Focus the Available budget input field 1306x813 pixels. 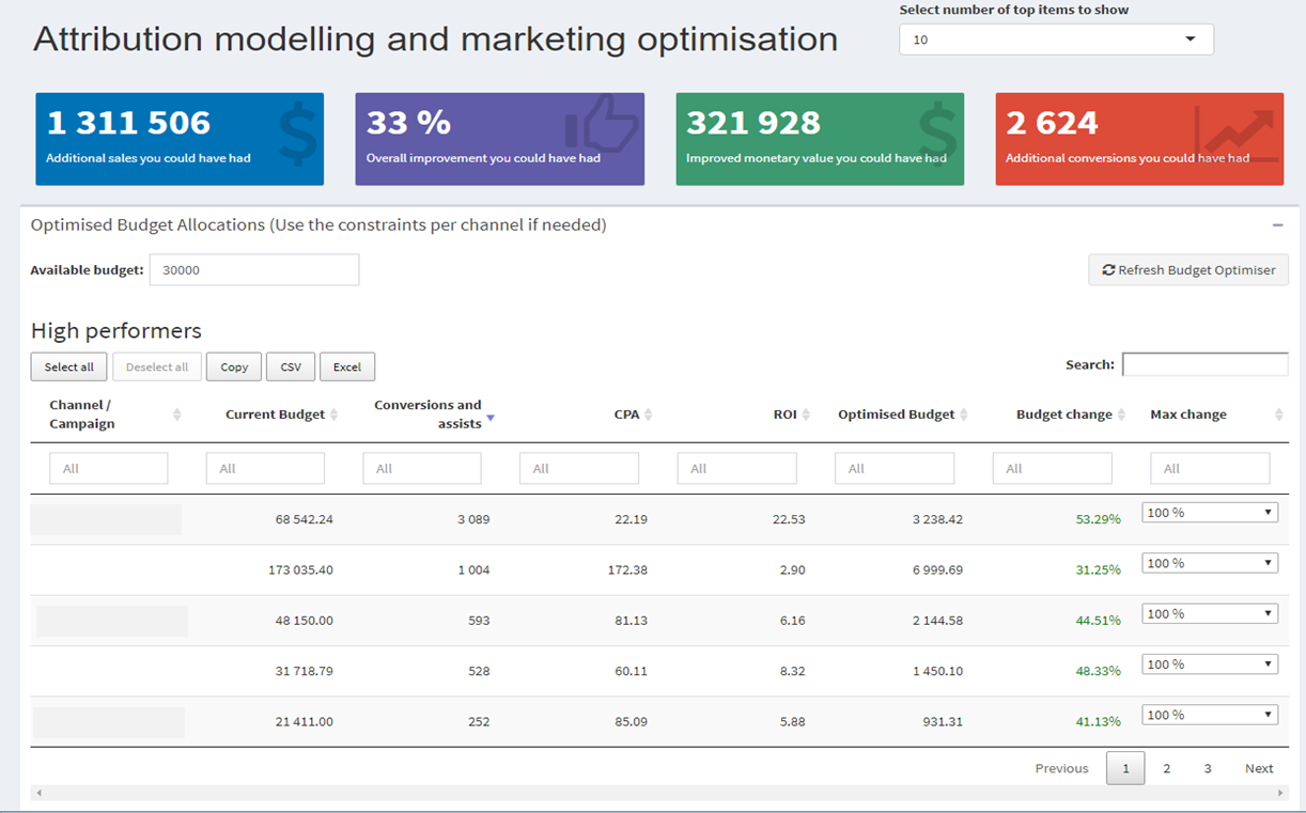(254, 270)
